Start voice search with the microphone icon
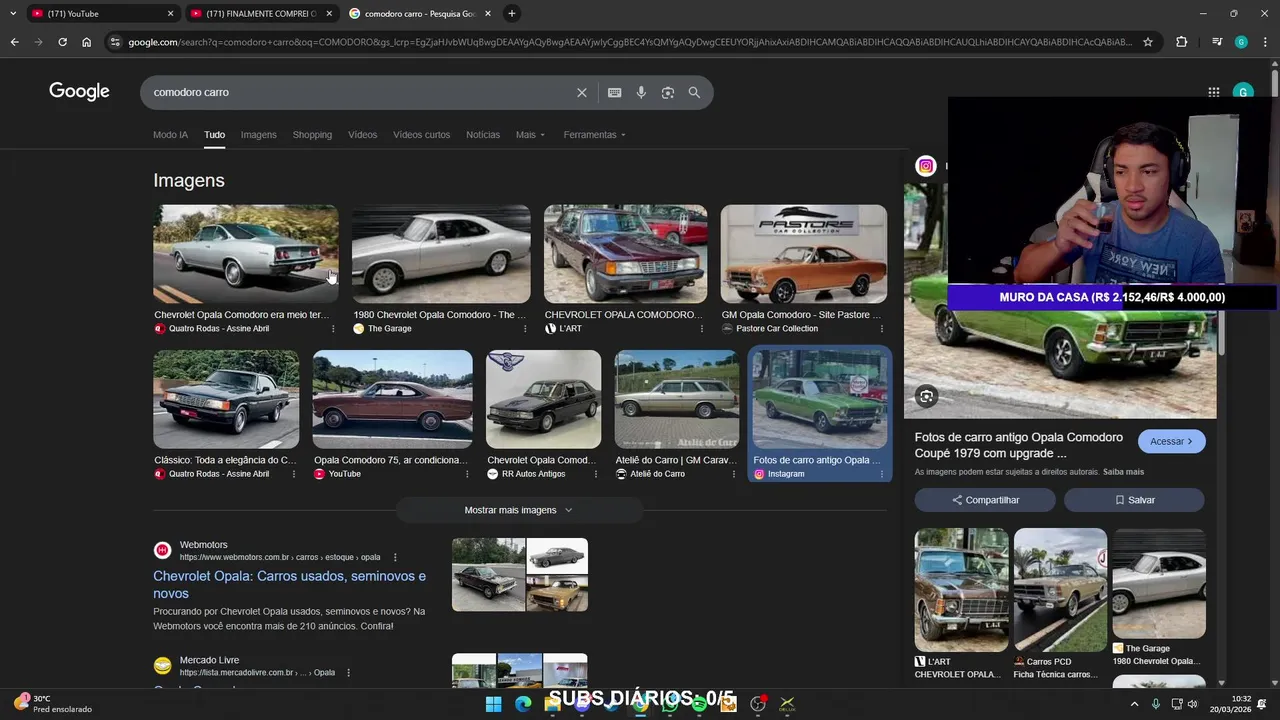1280x720 pixels. click(641, 92)
